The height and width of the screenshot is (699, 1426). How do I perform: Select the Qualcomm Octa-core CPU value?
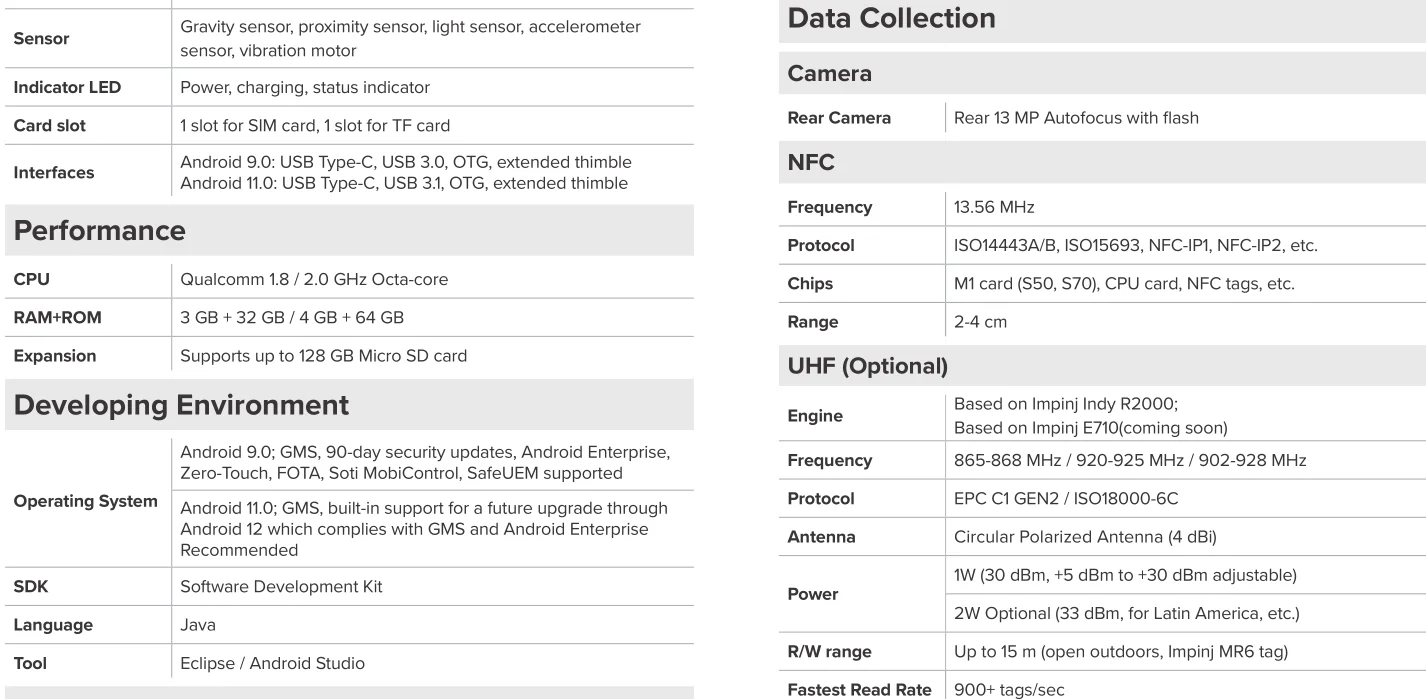313,280
